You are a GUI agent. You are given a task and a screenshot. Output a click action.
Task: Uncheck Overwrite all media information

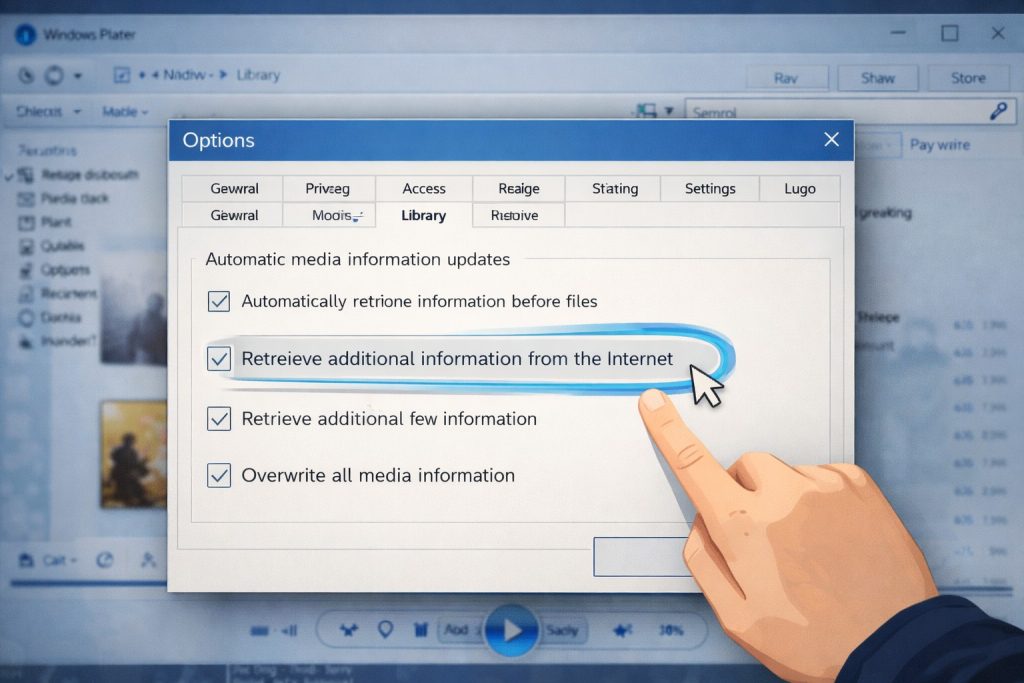(218, 475)
